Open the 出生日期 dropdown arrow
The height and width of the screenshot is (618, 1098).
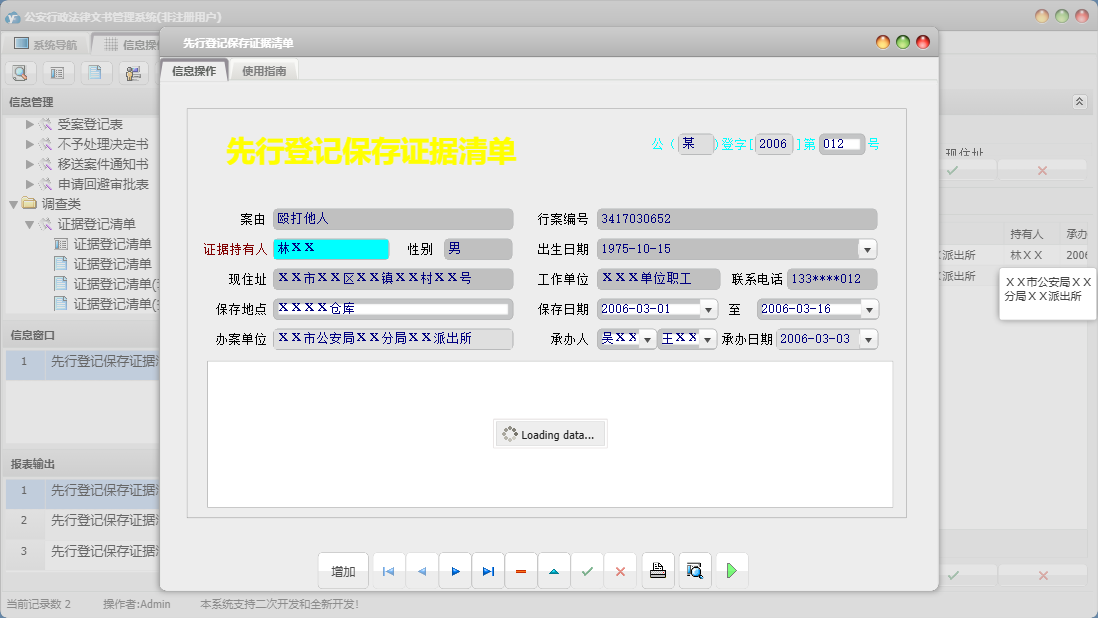coord(867,249)
